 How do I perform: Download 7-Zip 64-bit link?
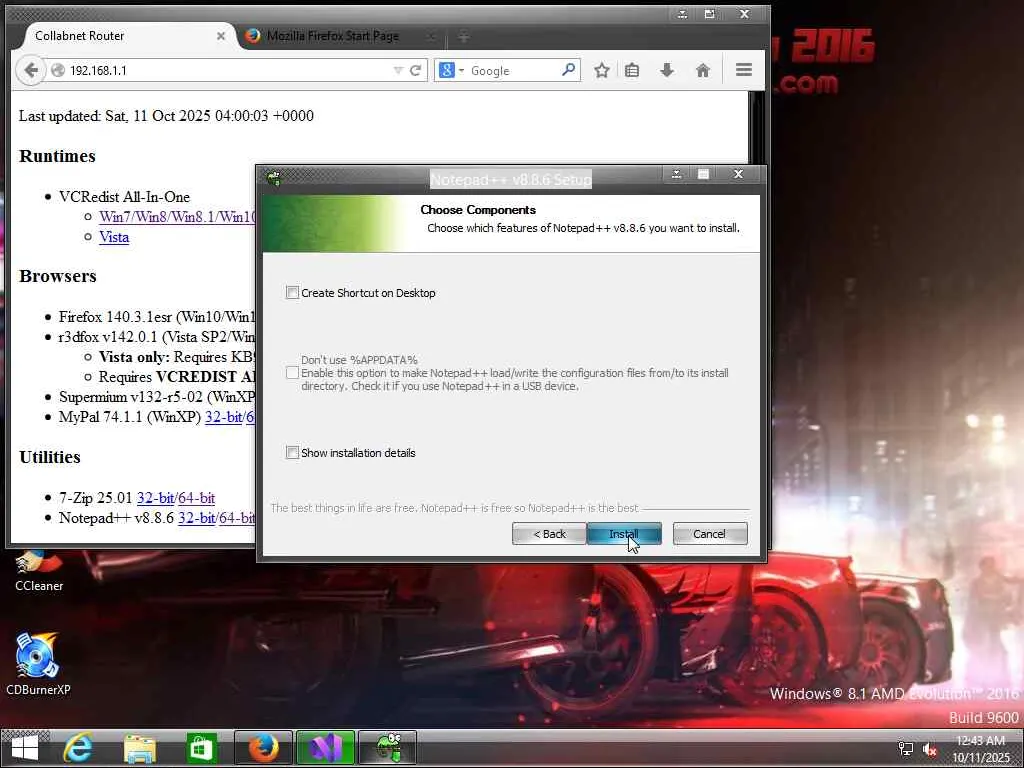pyautogui.click(x=197, y=498)
